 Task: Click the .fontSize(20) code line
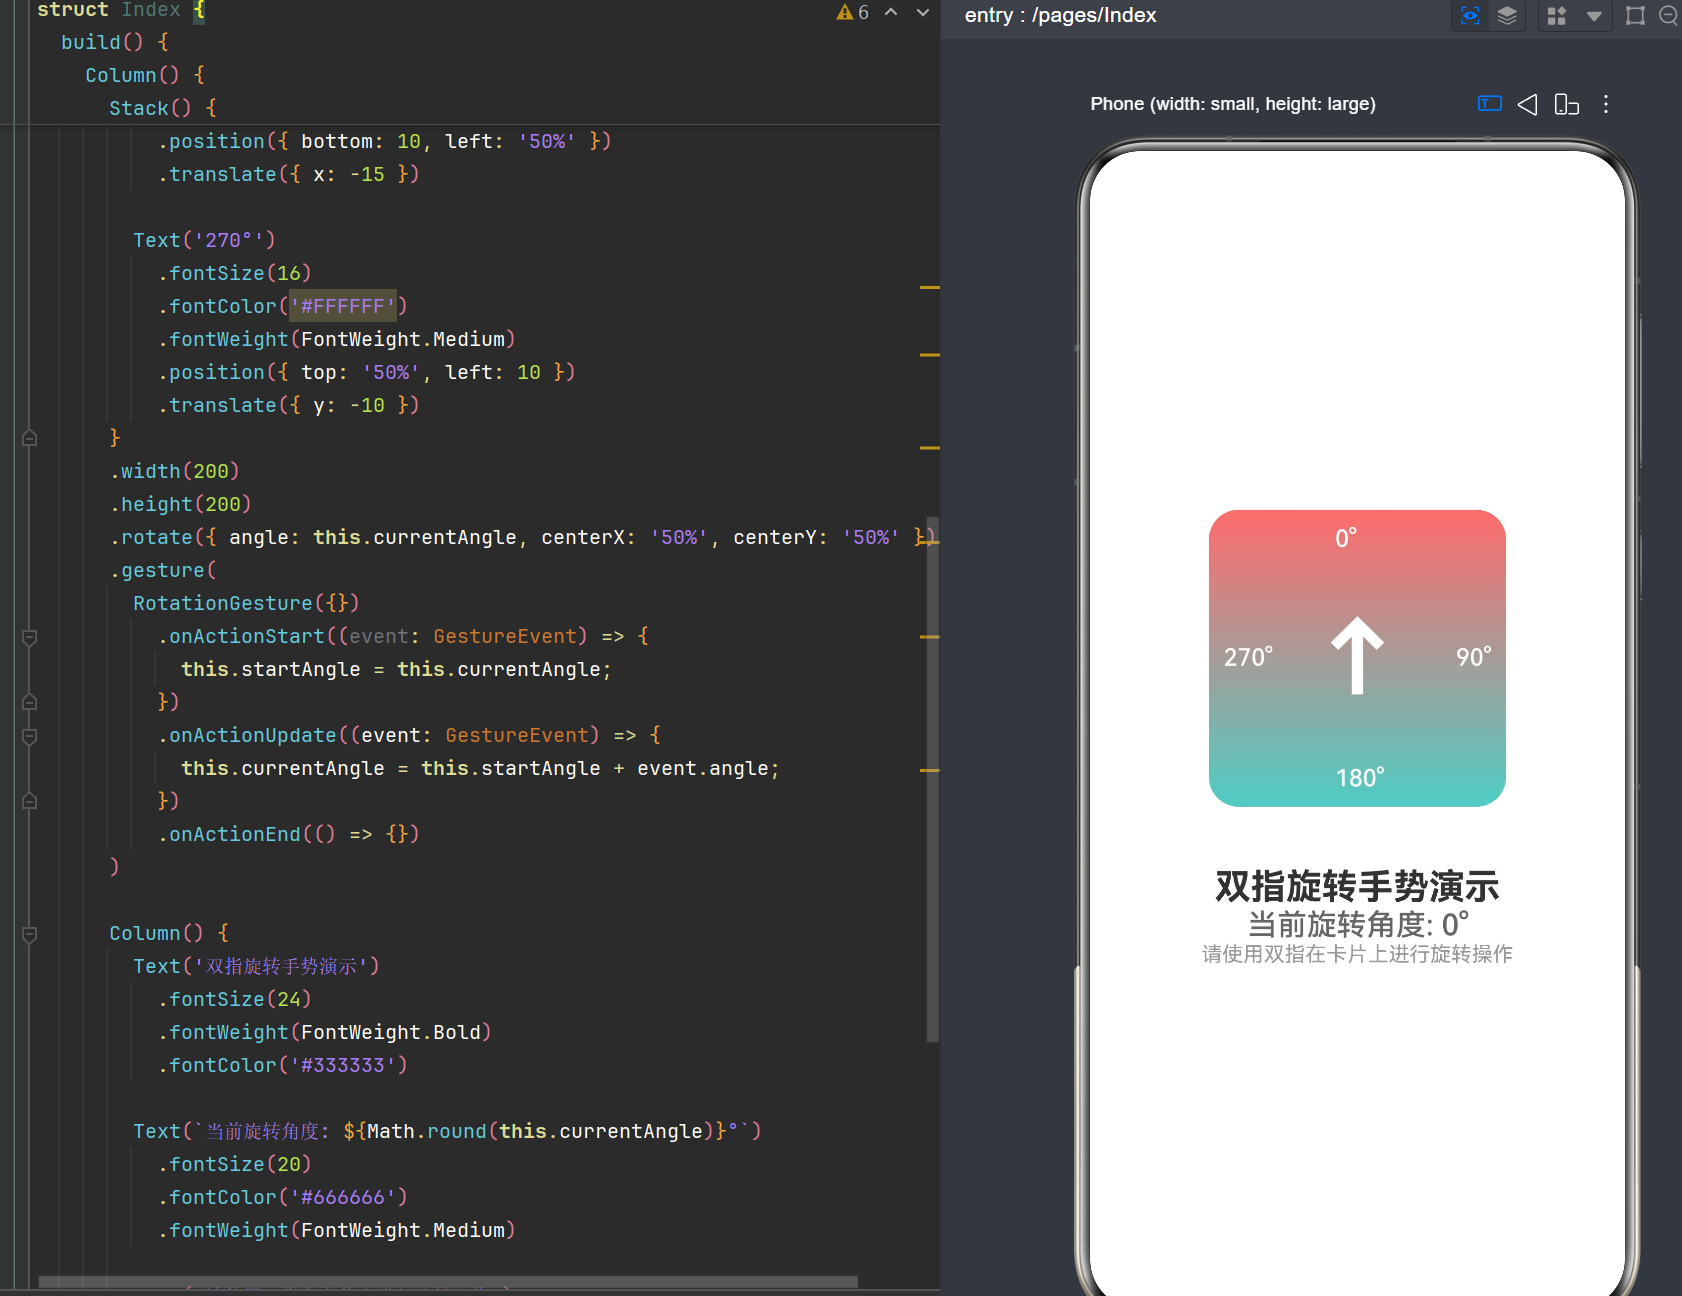click(x=234, y=1164)
